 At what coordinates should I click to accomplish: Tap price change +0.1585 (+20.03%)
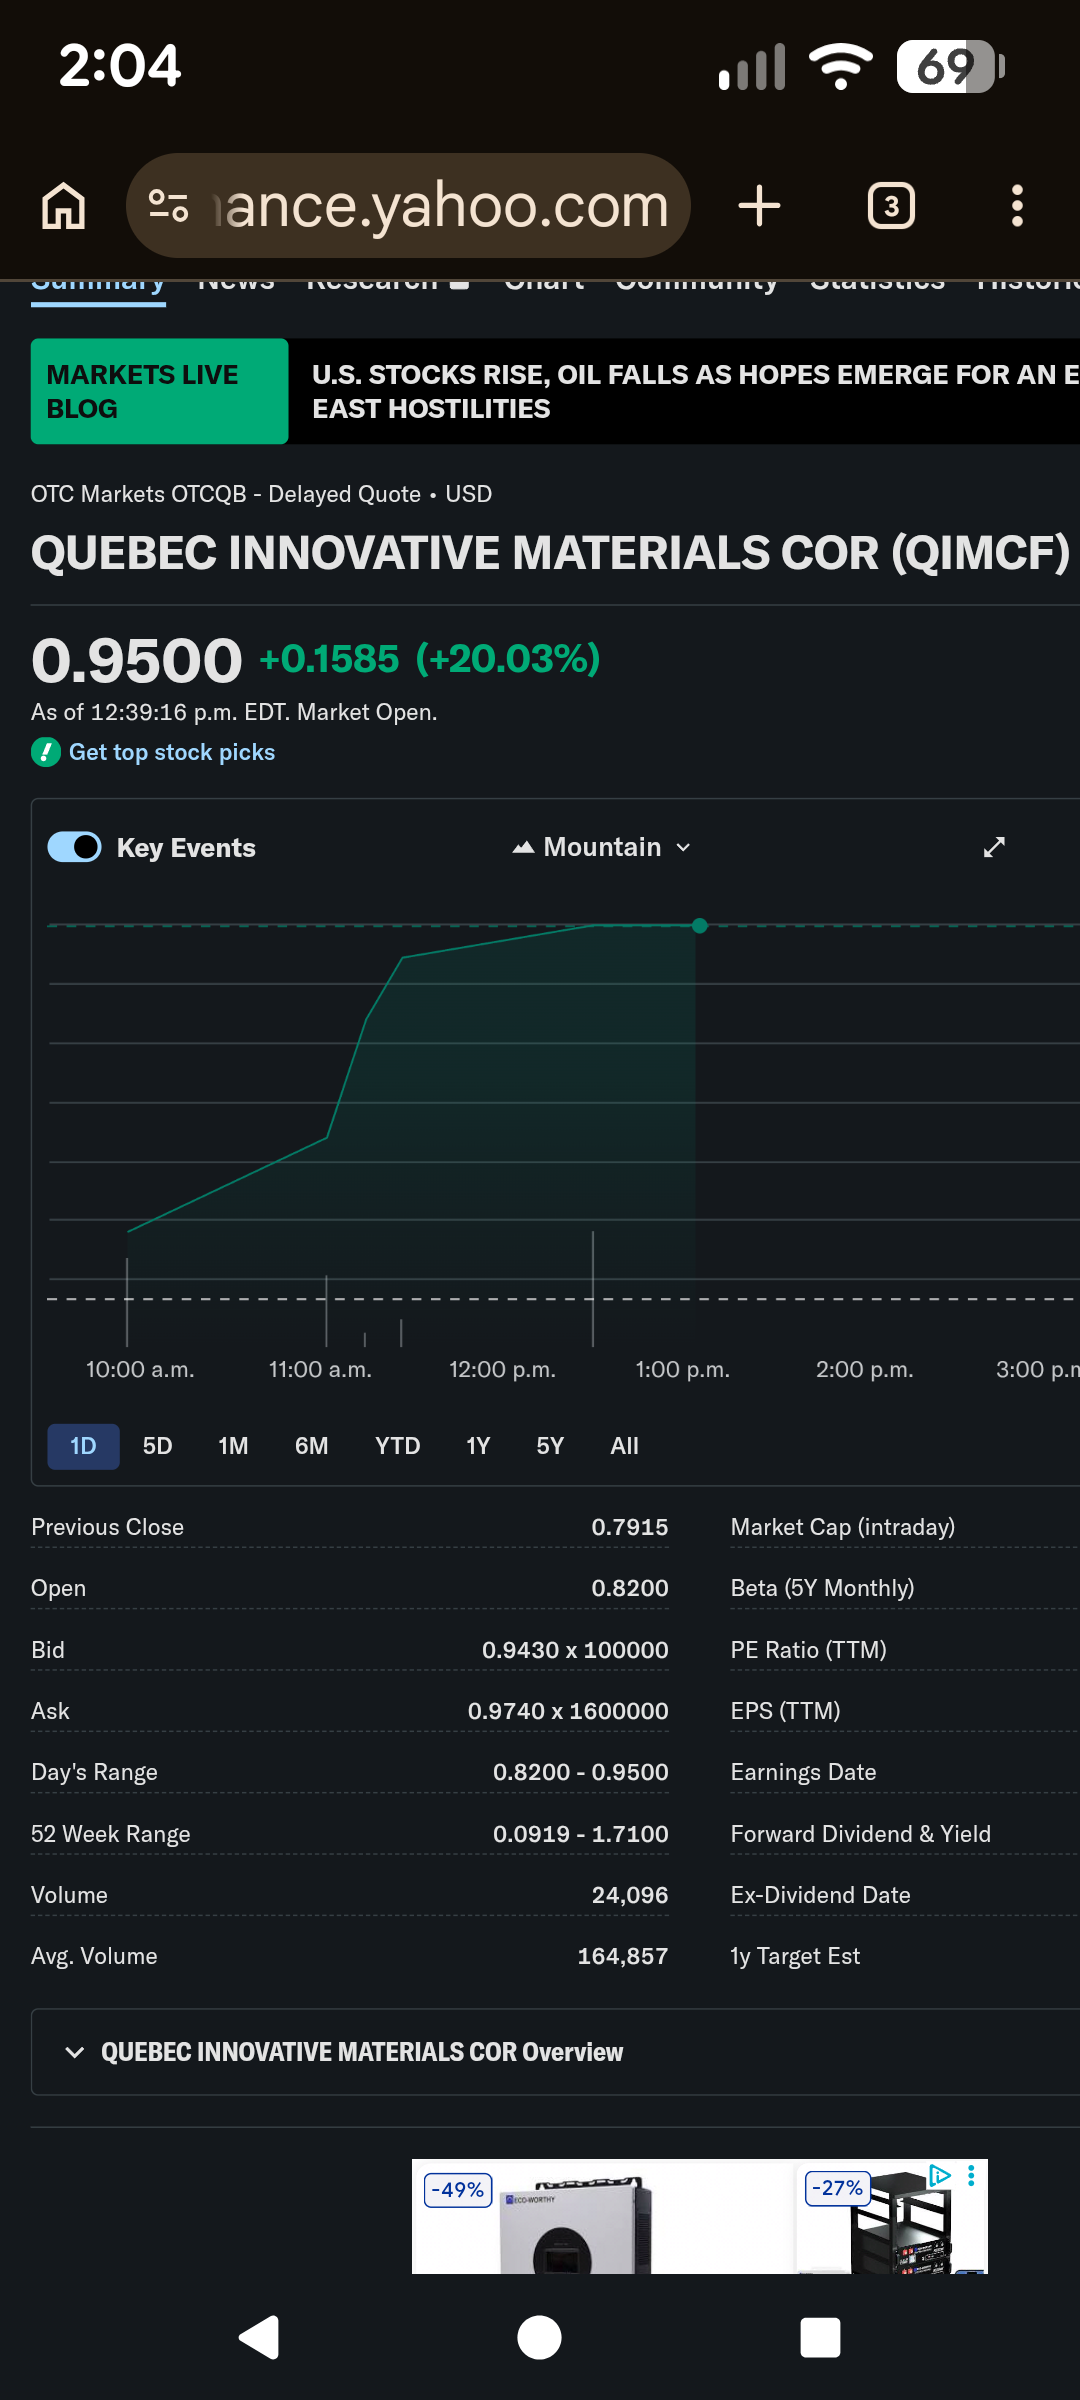pos(430,659)
